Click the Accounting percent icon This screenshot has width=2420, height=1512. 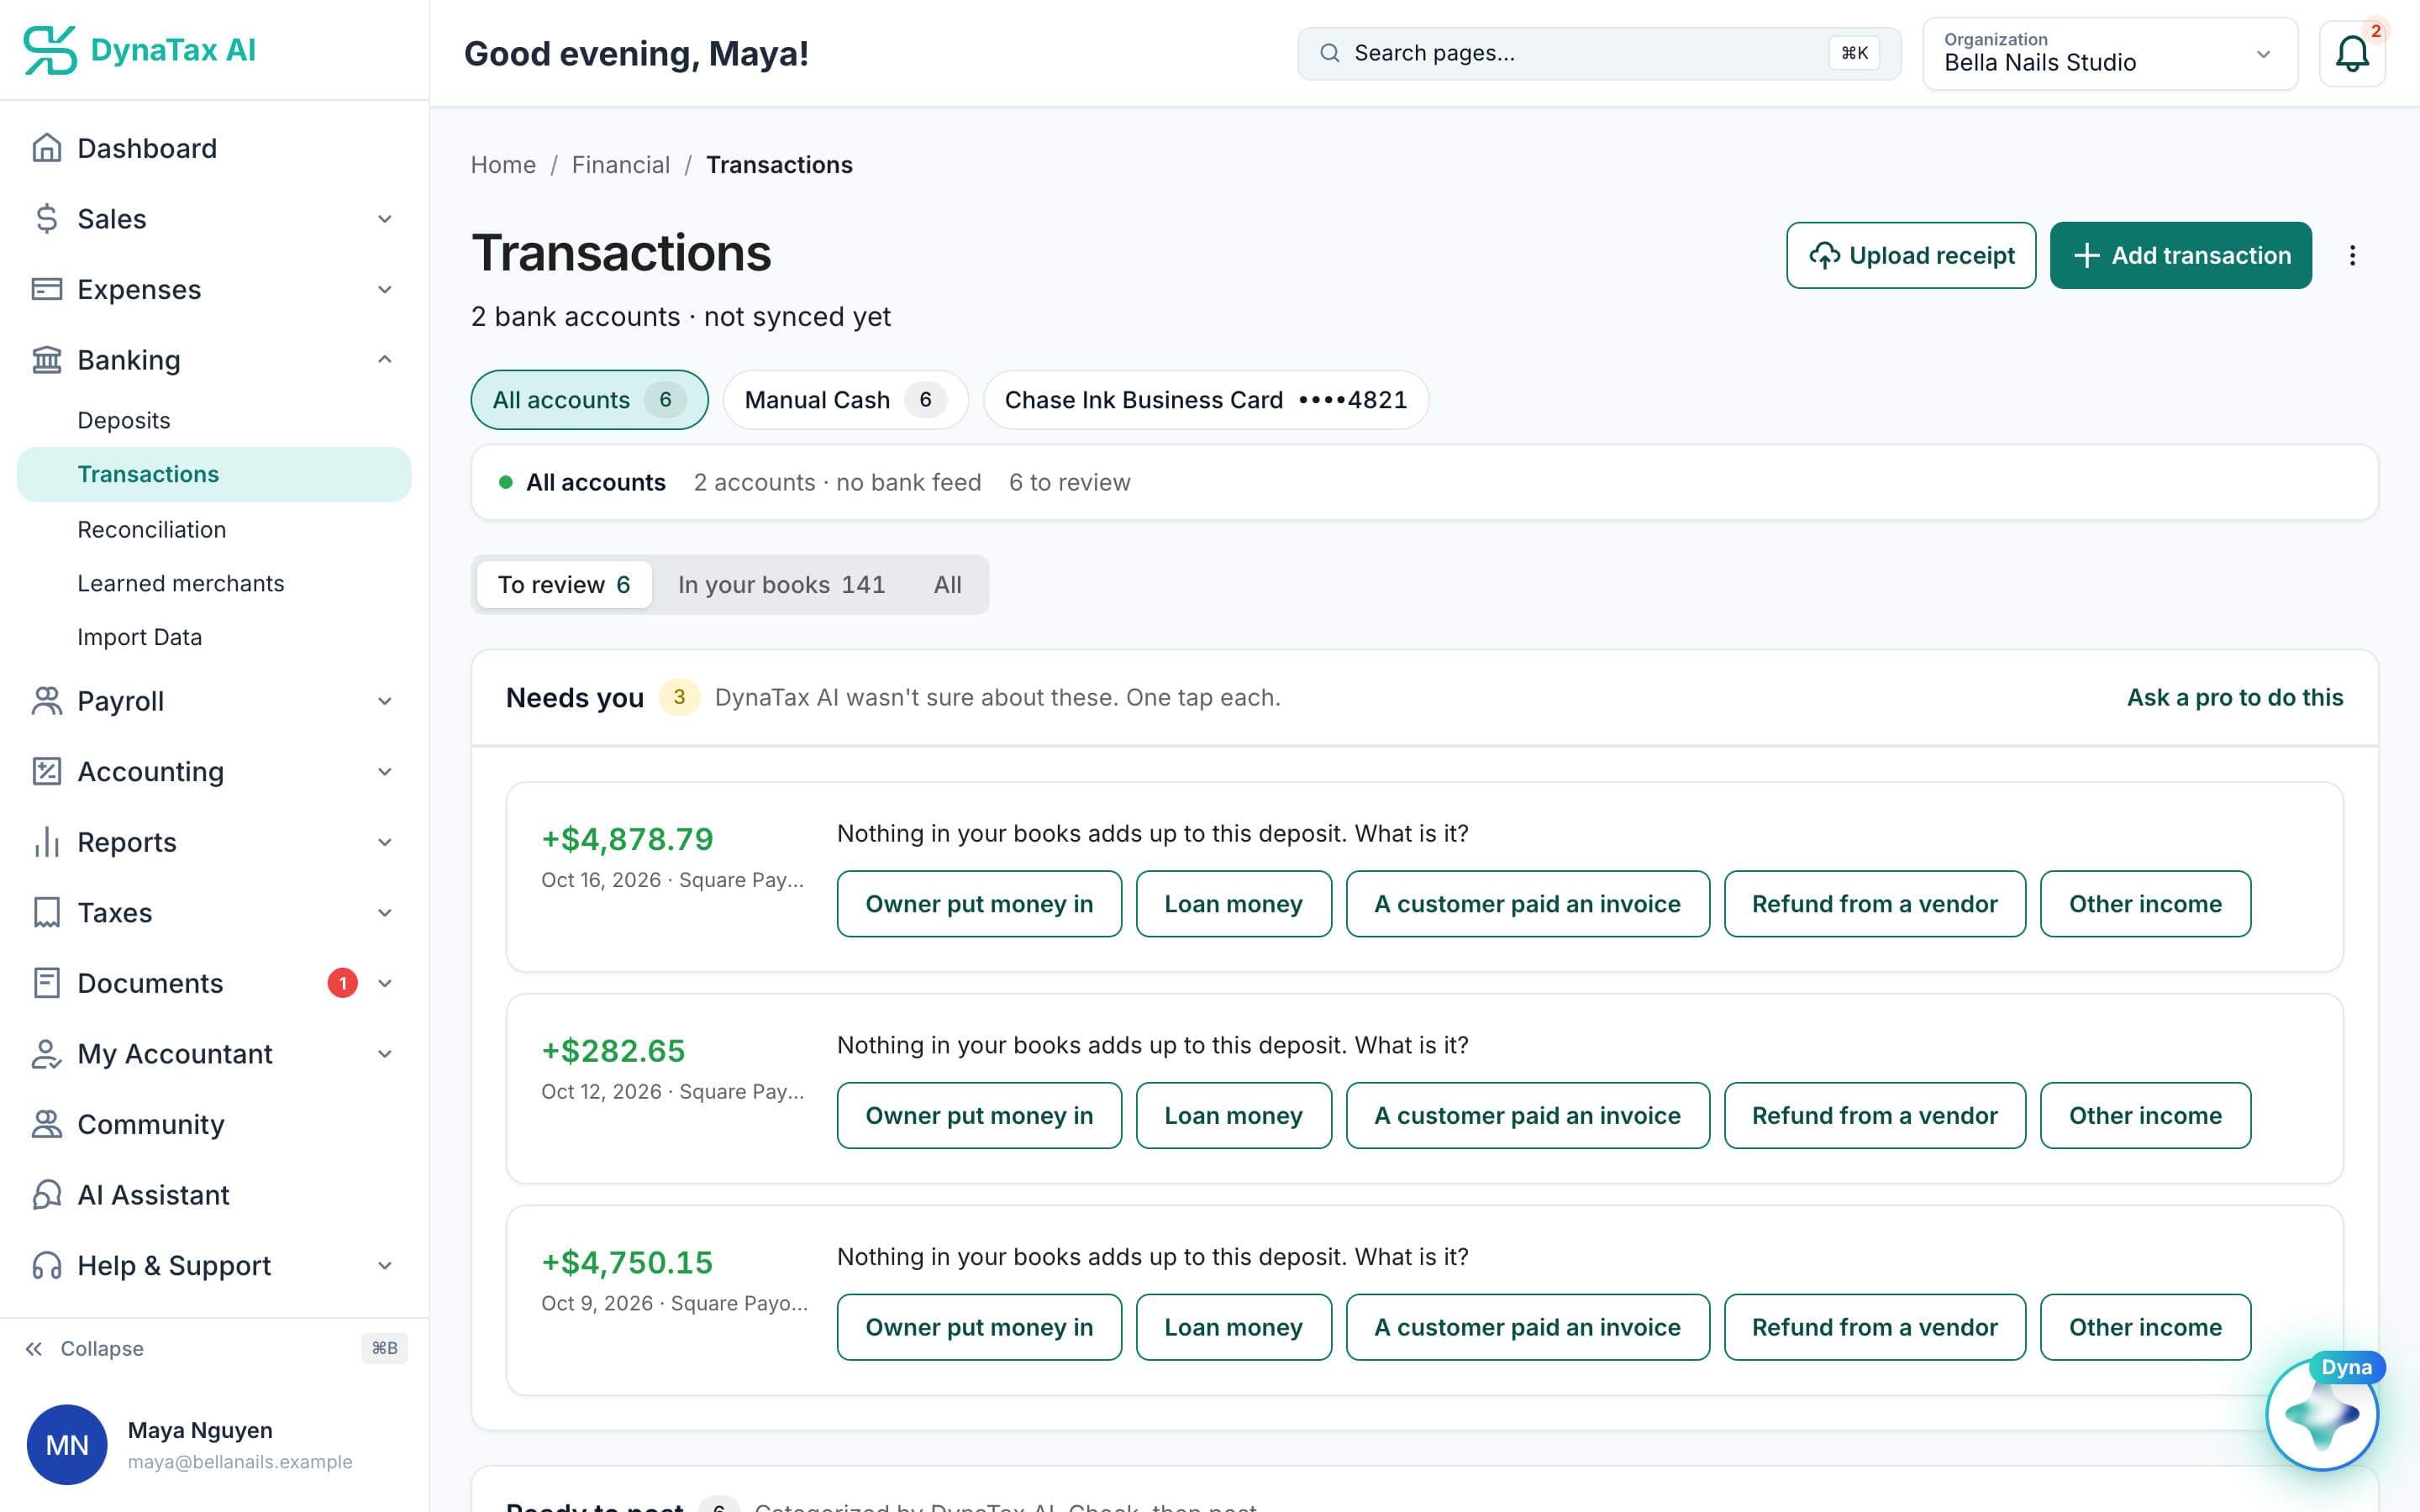(46, 771)
